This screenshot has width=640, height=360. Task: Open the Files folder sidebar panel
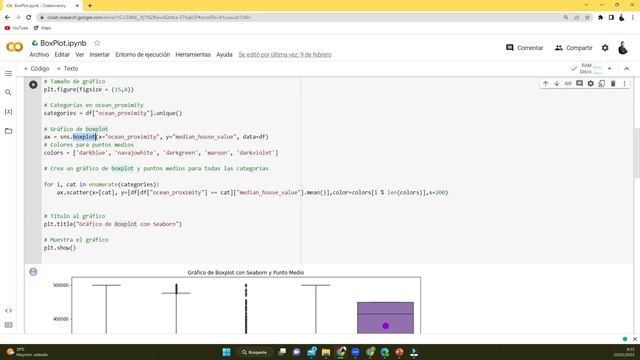click(8, 131)
